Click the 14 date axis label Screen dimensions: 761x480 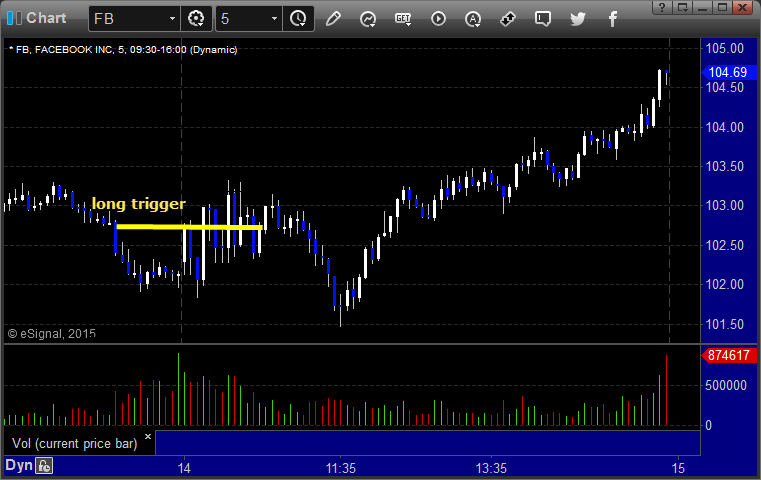pos(184,468)
